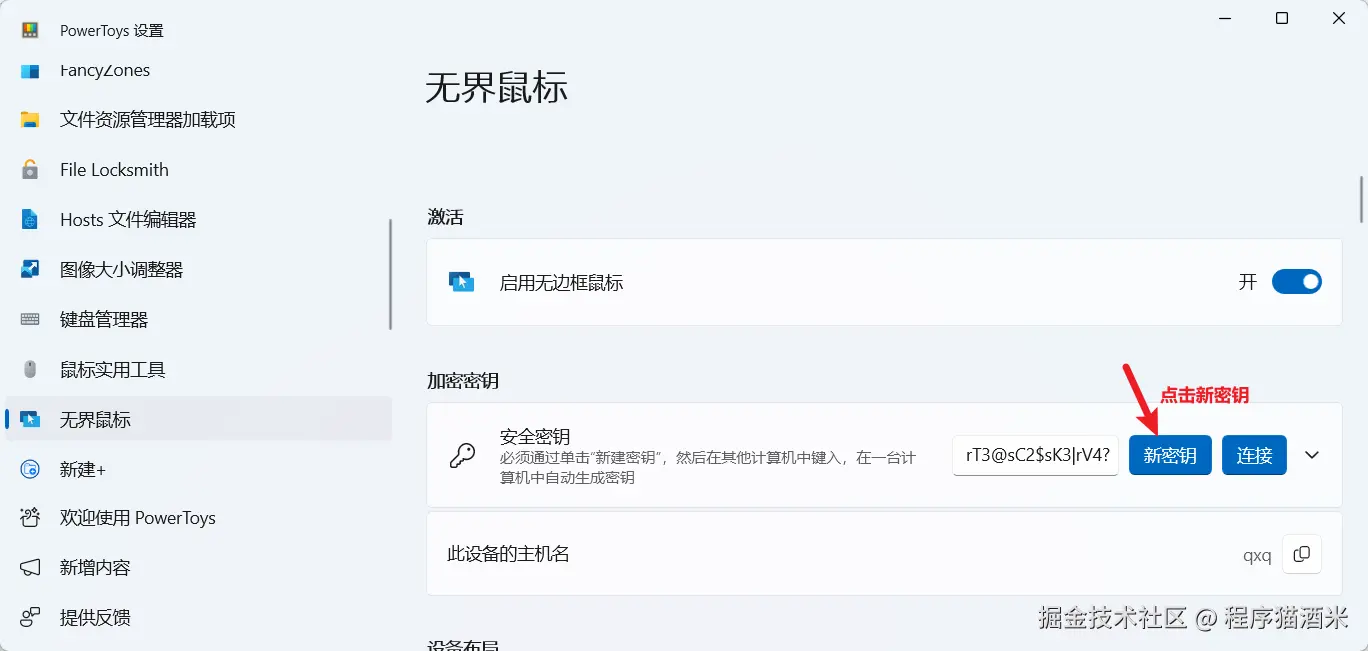Open 文件资源管理器加载项 settings page

[x=198, y=120]
